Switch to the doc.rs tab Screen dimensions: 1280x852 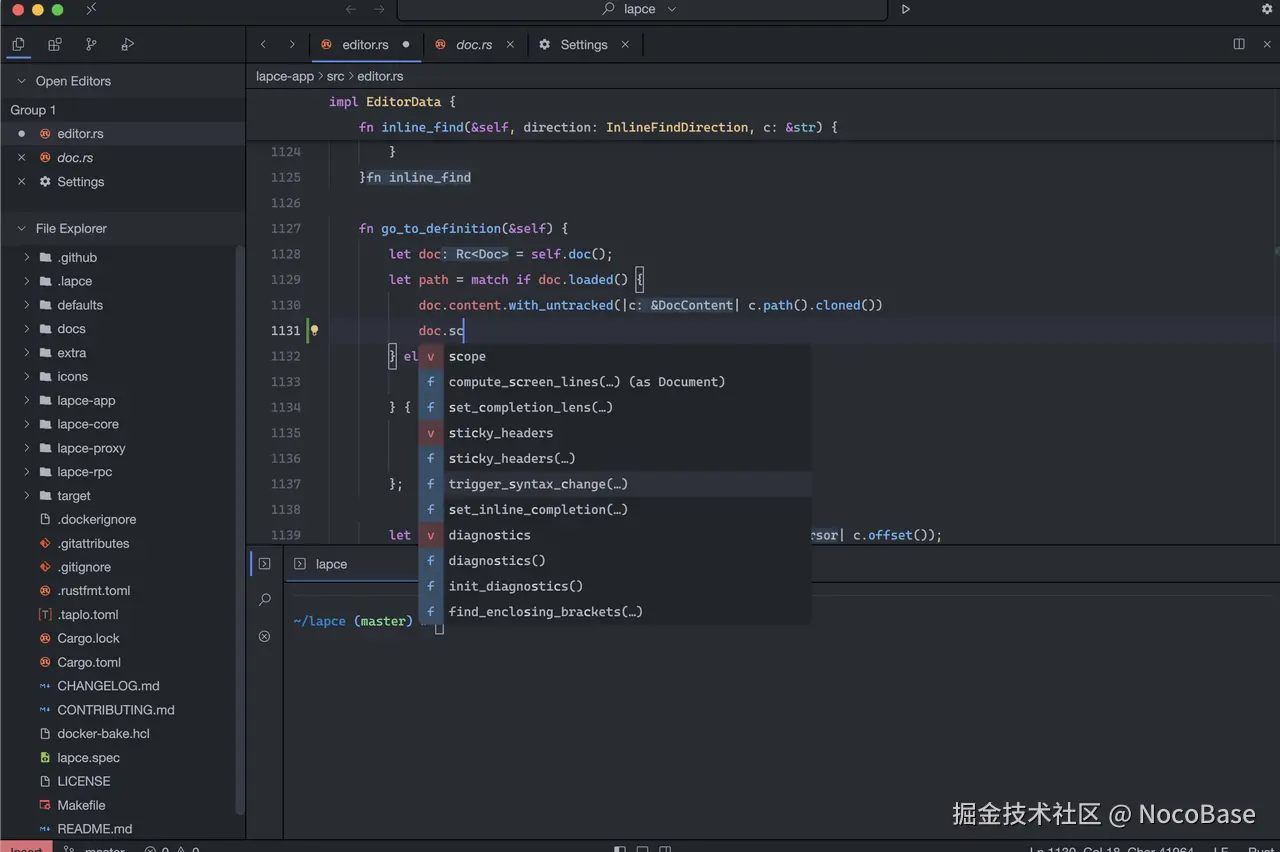[x=473, y=45]
